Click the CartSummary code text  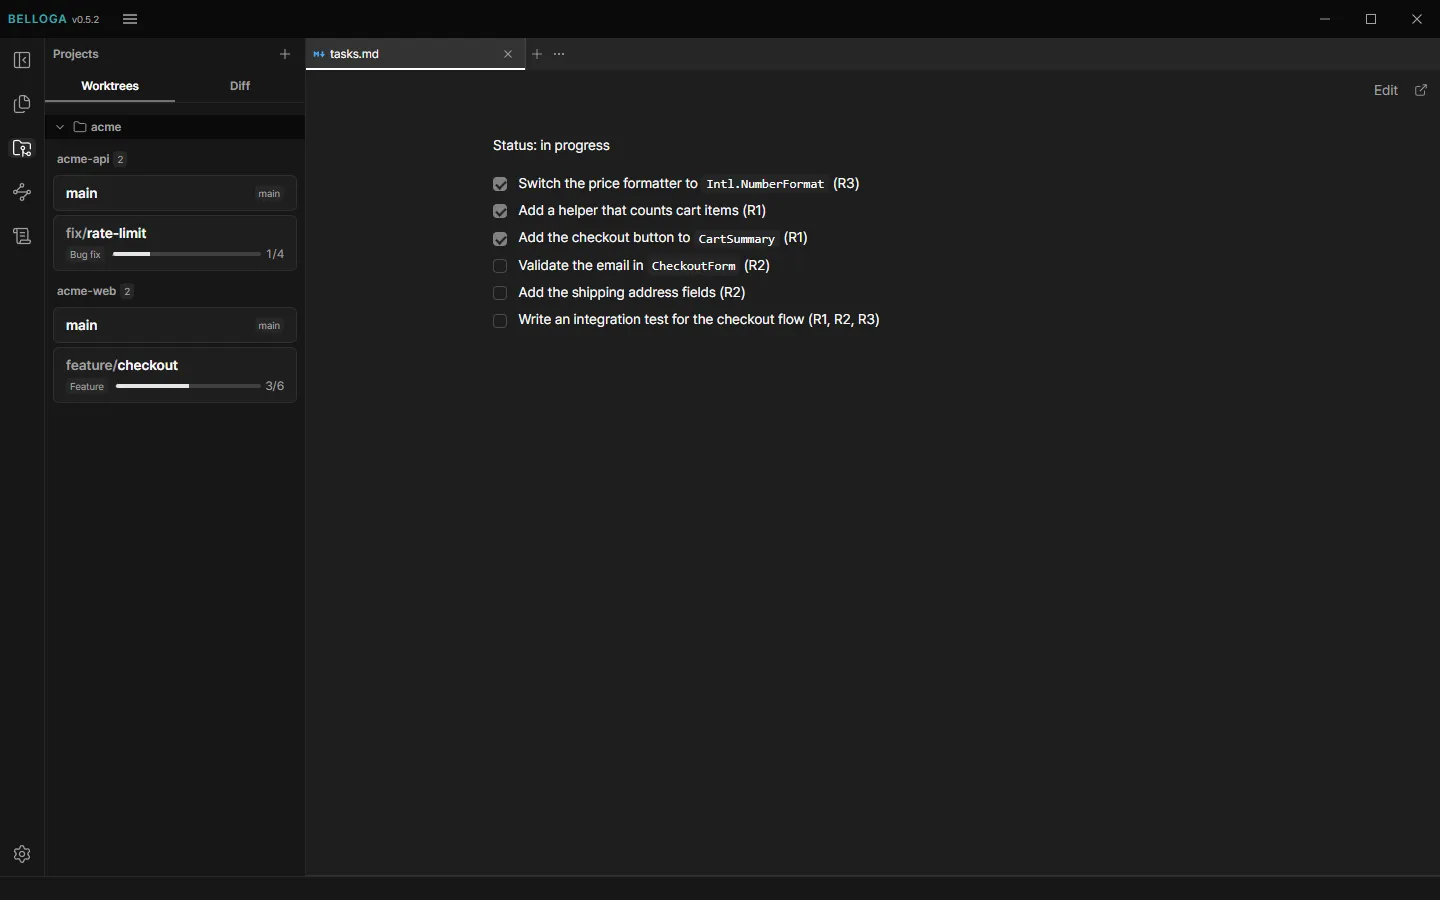click(x=737, y=239)
